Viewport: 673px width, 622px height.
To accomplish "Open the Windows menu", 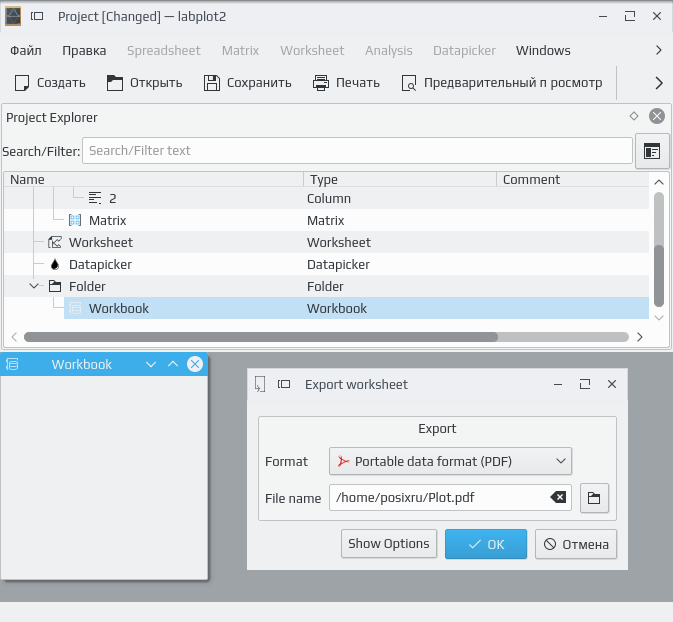I will [x=543, y=51].
